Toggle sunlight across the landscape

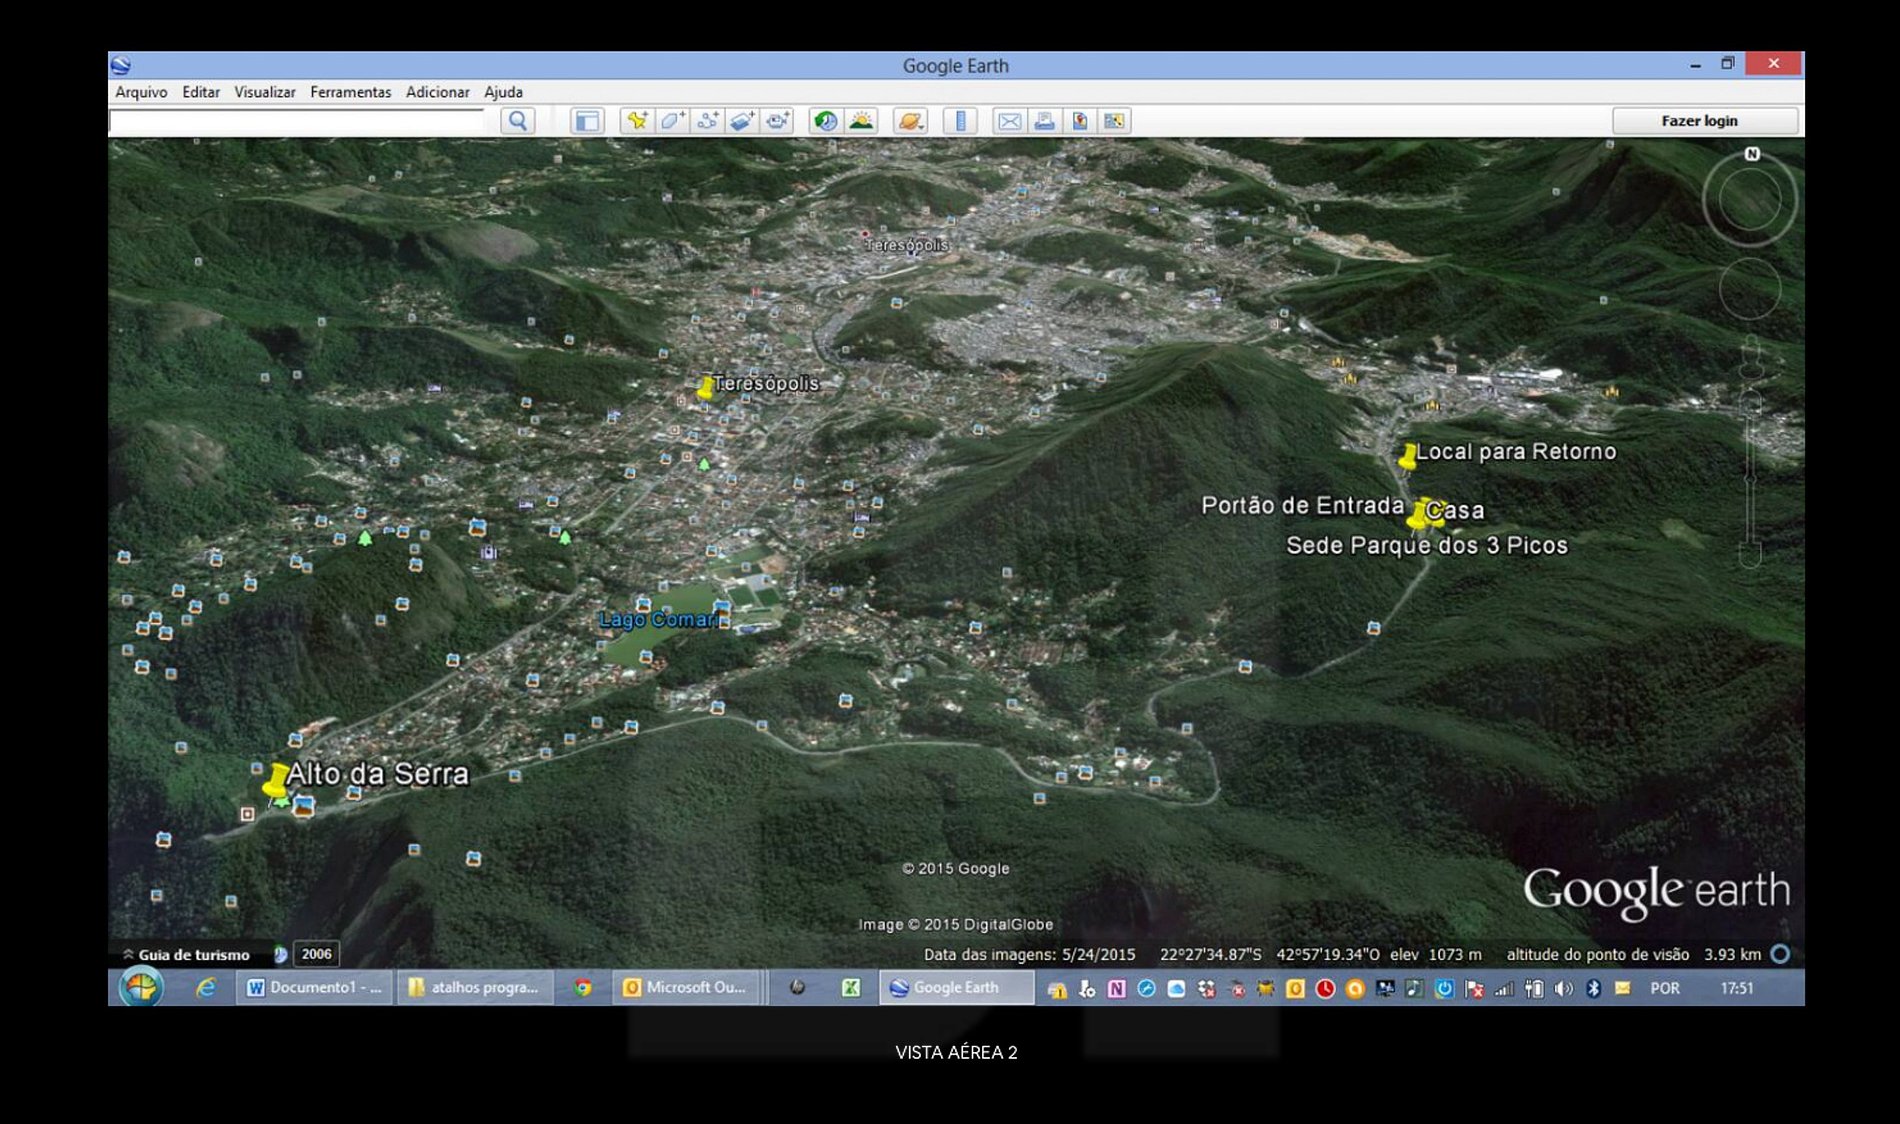(x=861, y=121)
